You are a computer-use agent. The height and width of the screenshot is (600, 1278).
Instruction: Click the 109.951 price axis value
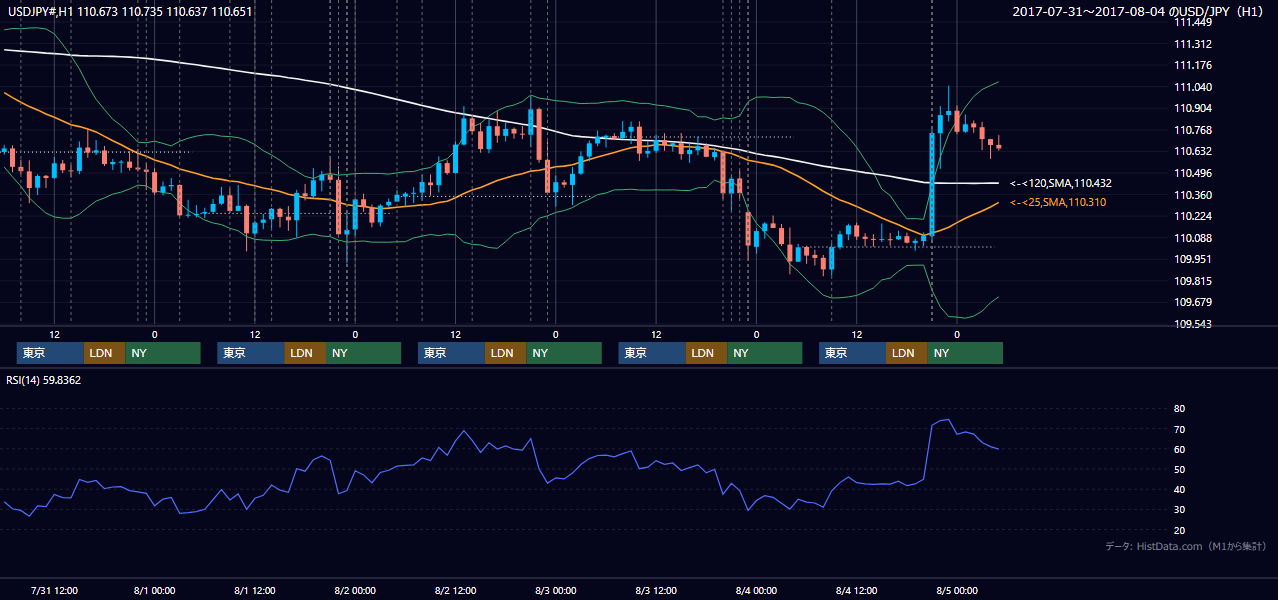point(1192,259)
